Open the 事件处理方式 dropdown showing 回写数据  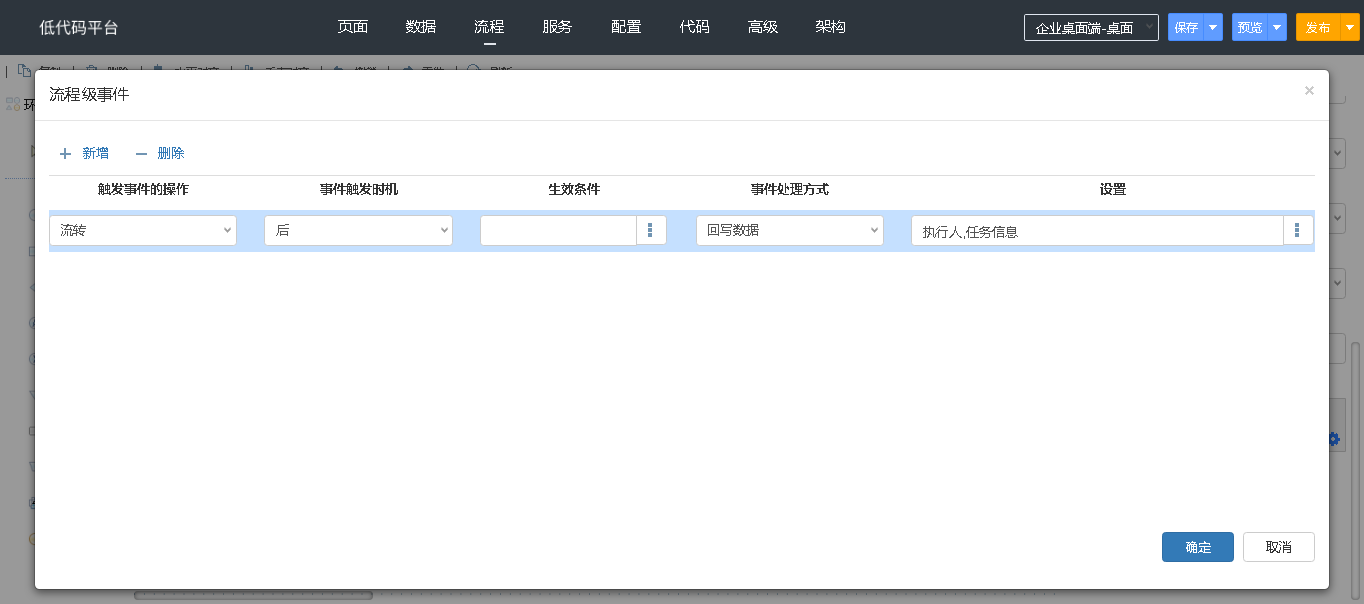coord(789,230)
